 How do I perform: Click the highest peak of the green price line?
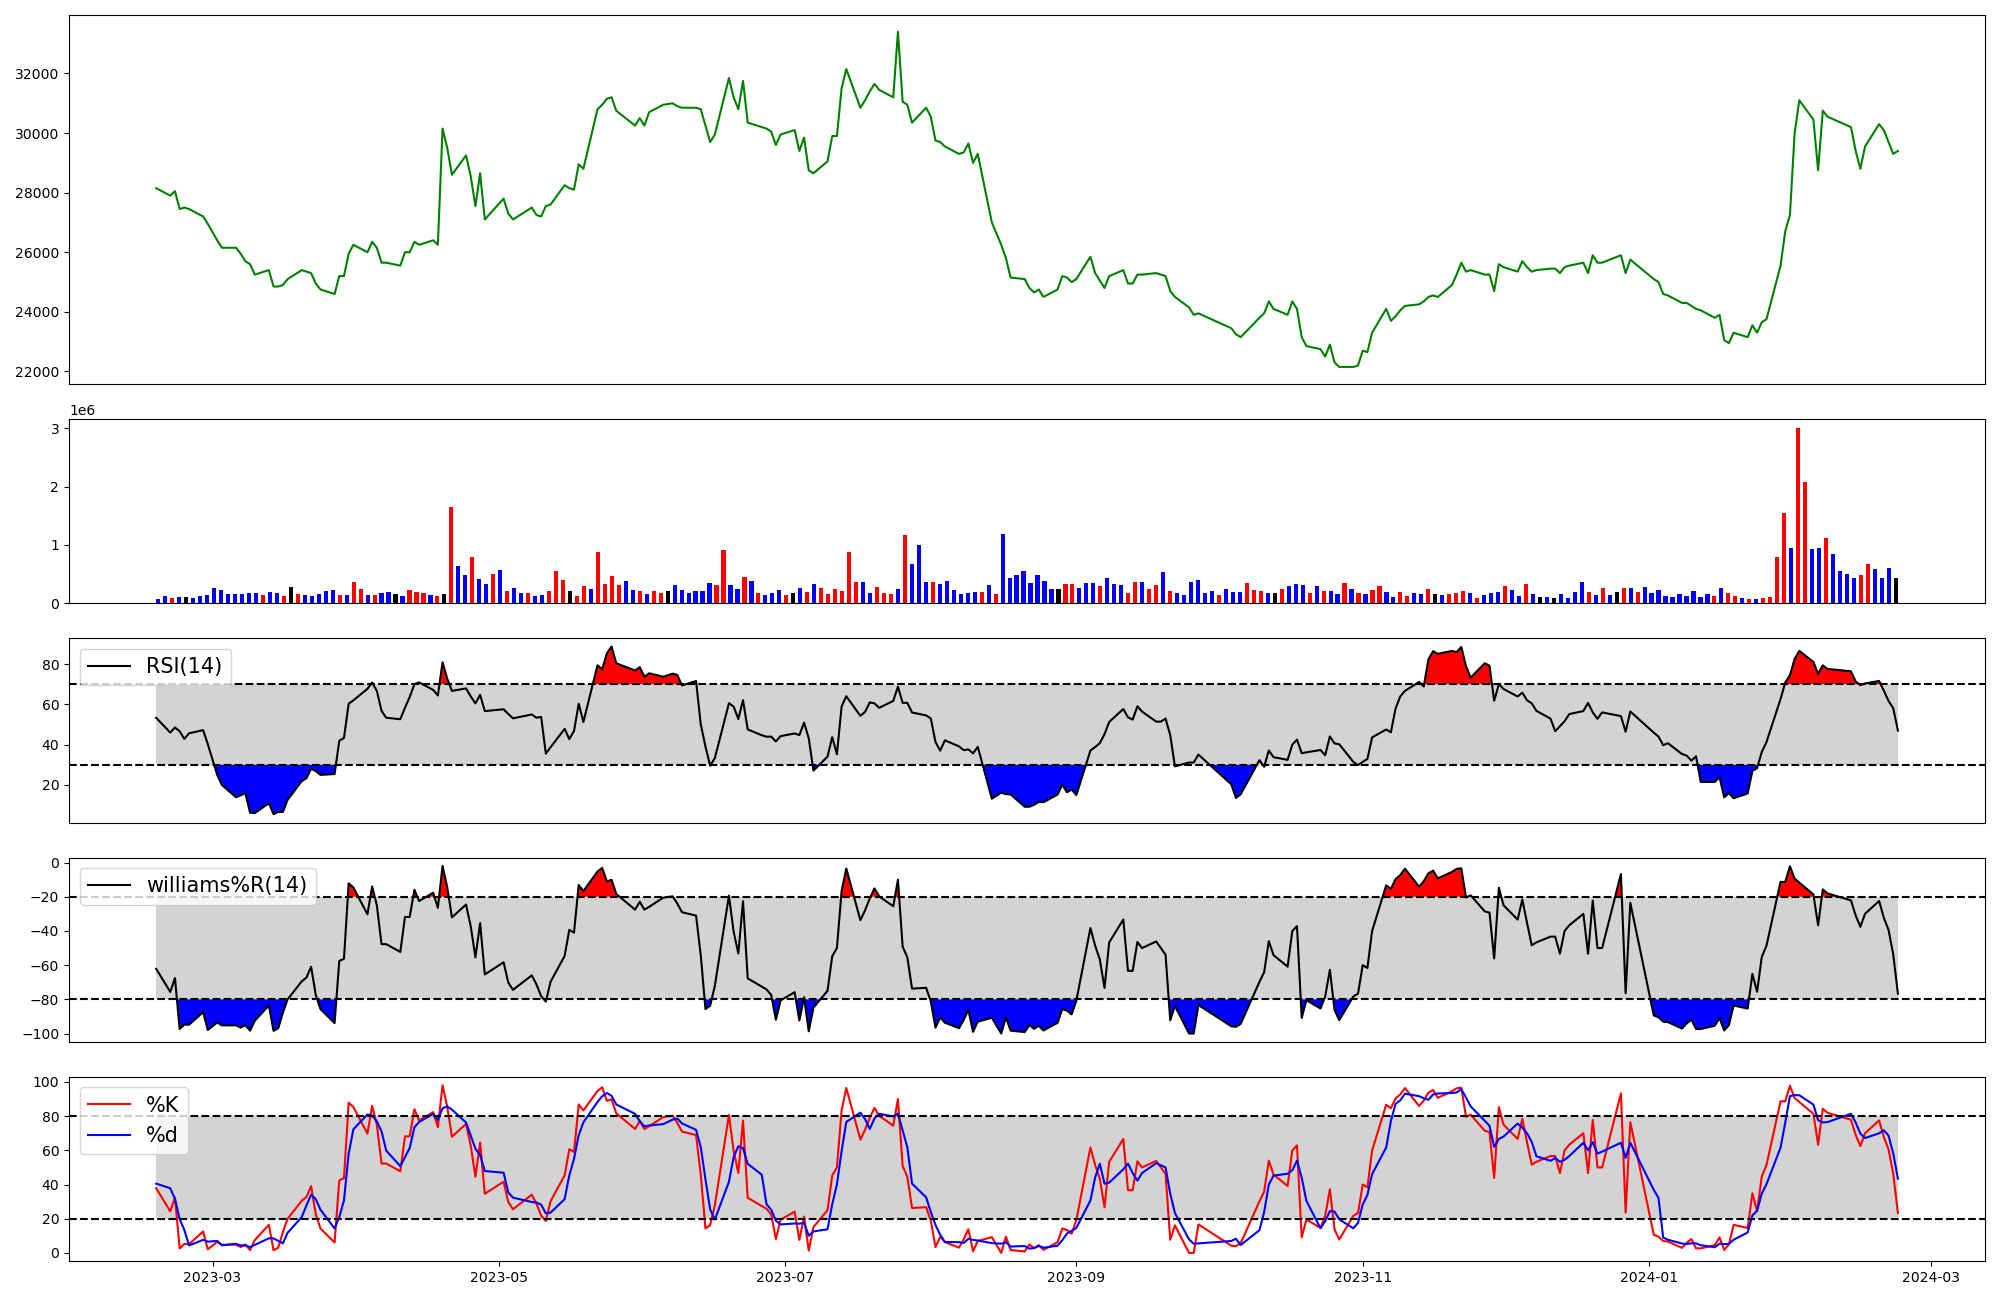point(897,33)
